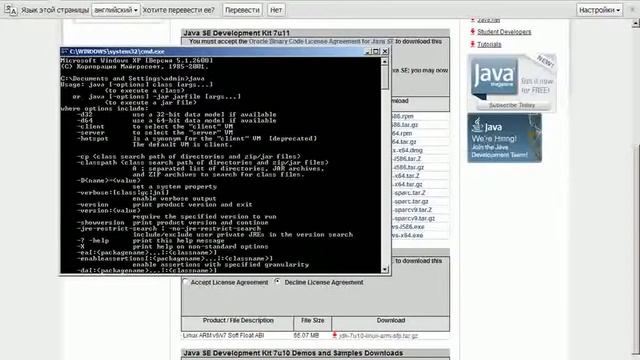
Task: Click the Java Magazine banner logo
Action: (x=494, y=76)
